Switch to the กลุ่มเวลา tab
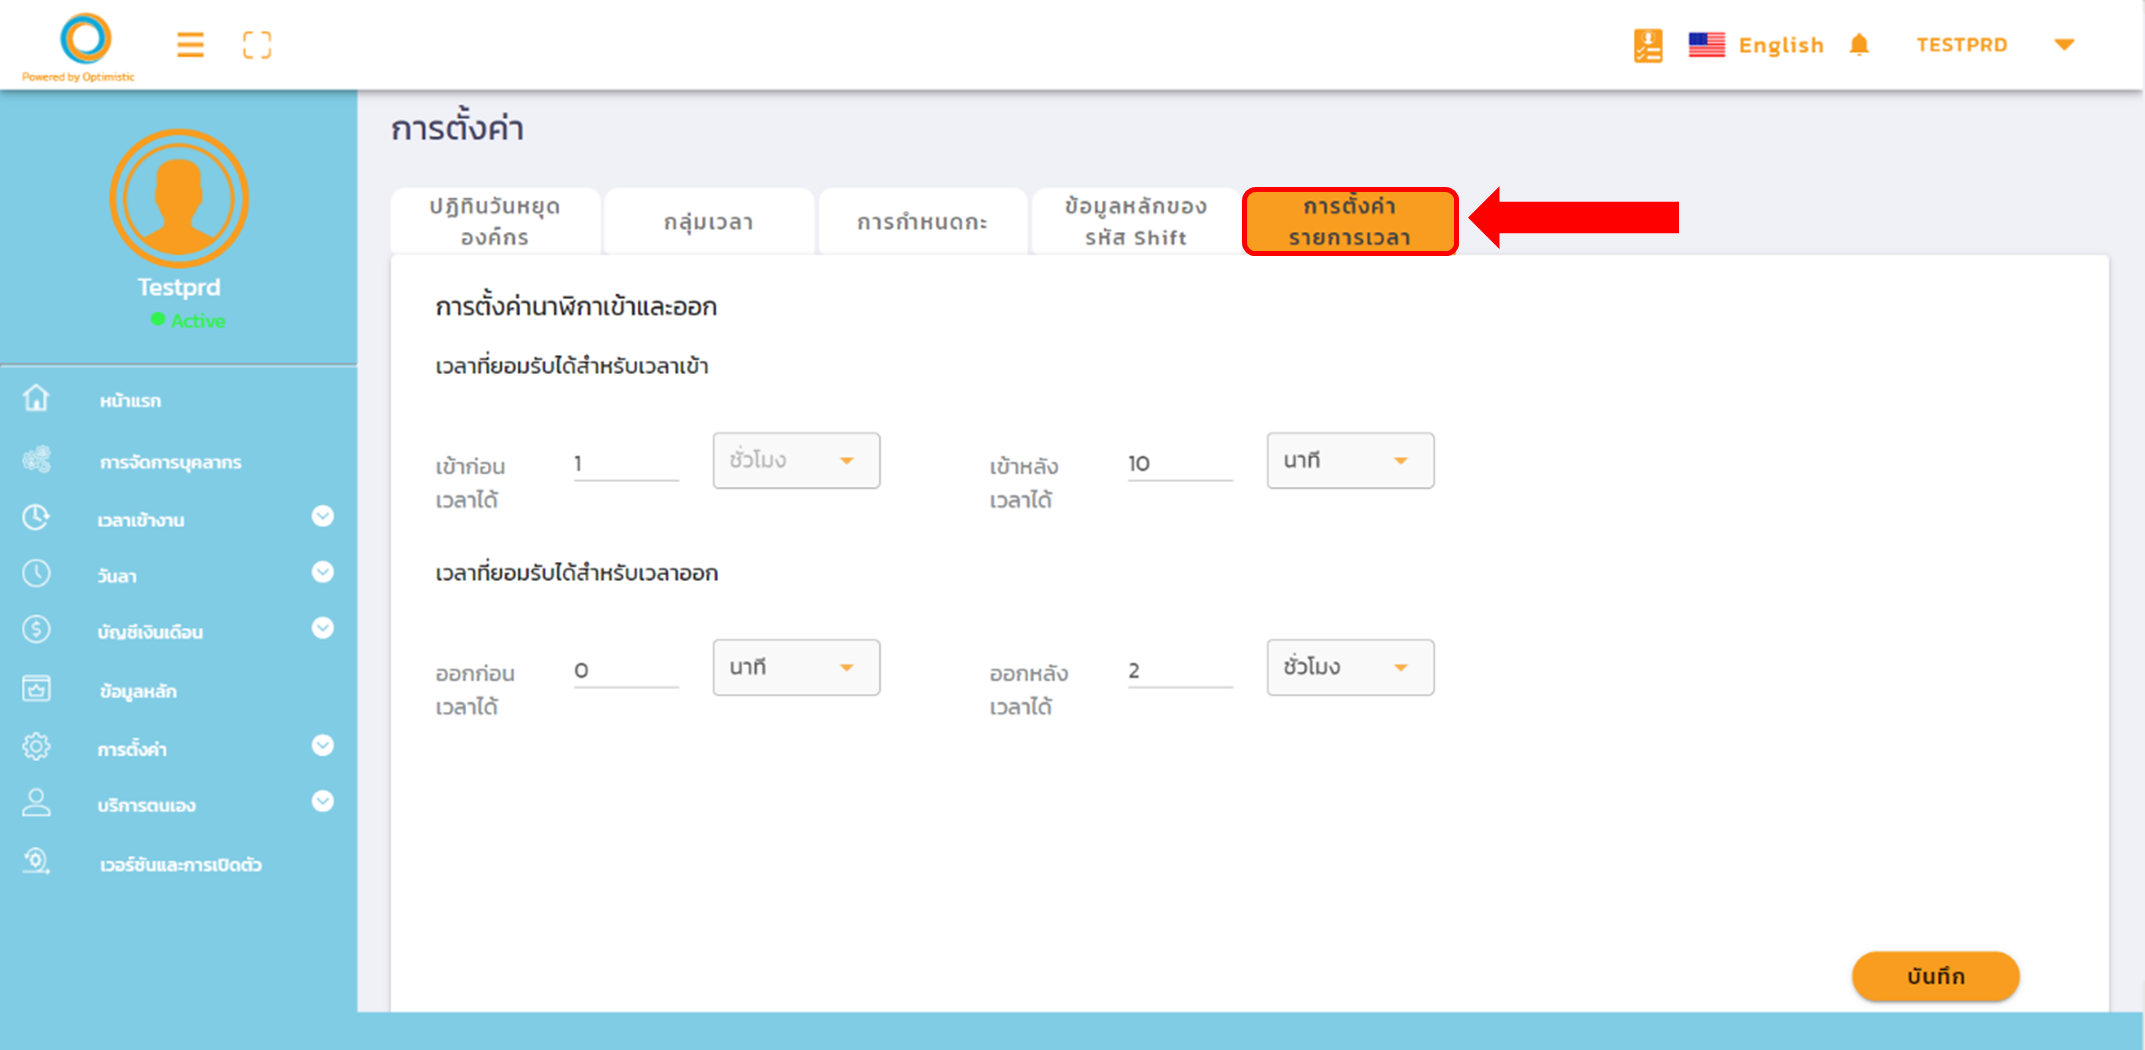This screenshot has height=1050, width=2145. click(x=708, y=222)
